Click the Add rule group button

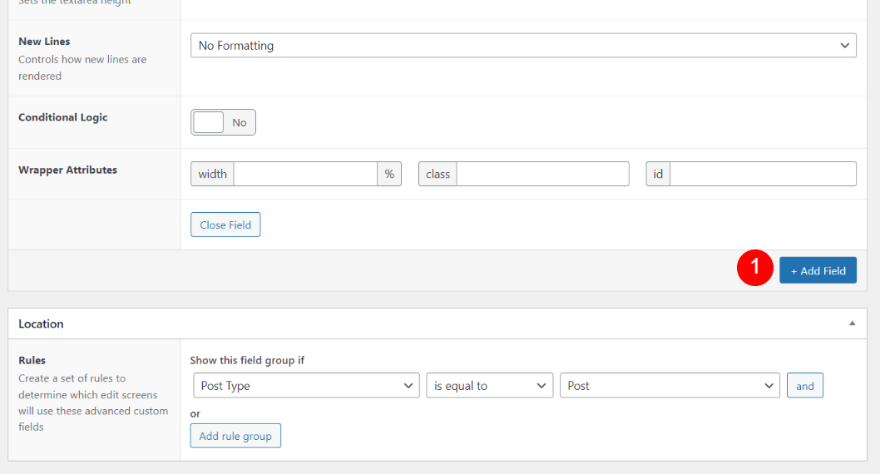[235, 436]
